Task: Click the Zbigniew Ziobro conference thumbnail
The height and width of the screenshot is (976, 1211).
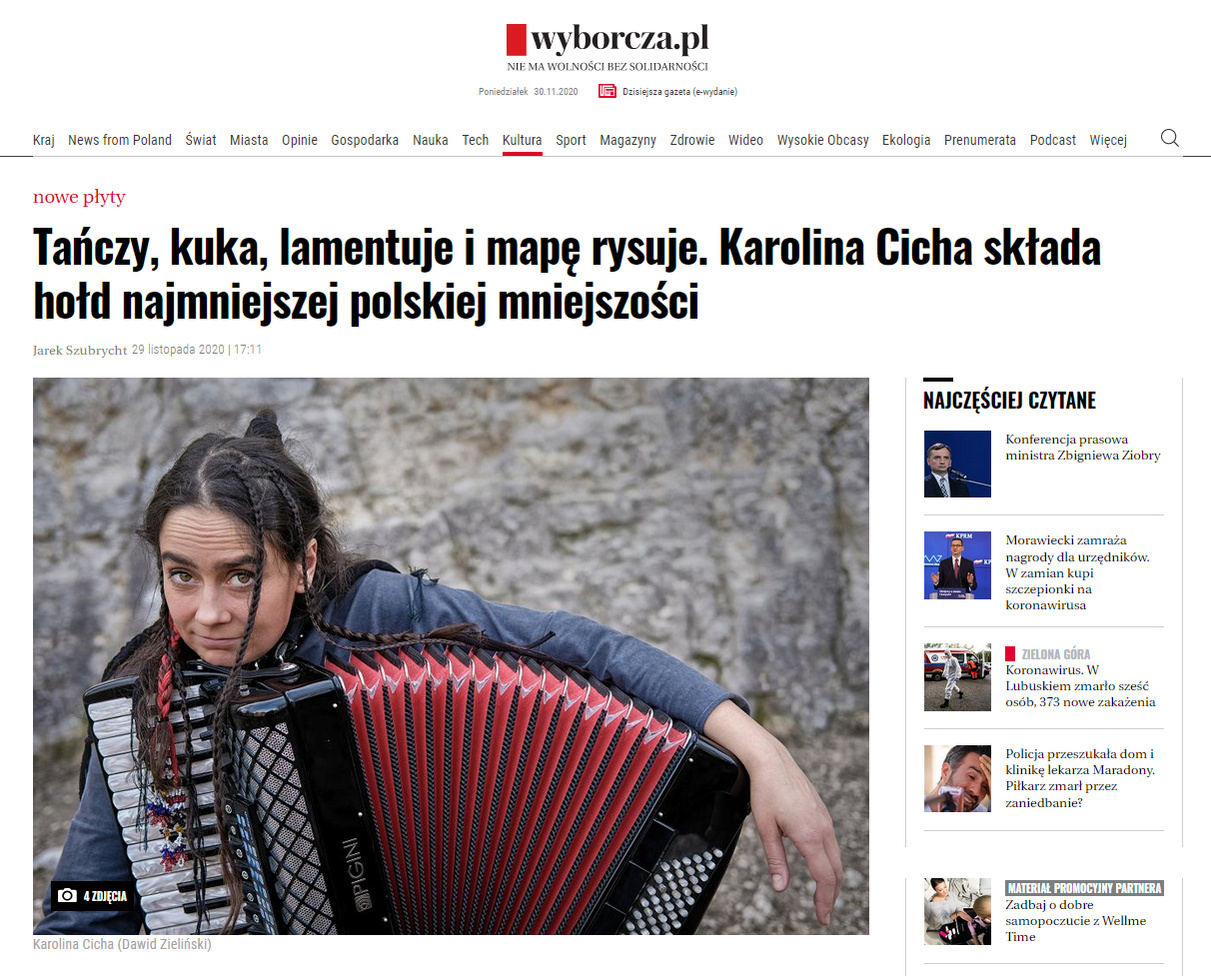Action: [957, 464]
